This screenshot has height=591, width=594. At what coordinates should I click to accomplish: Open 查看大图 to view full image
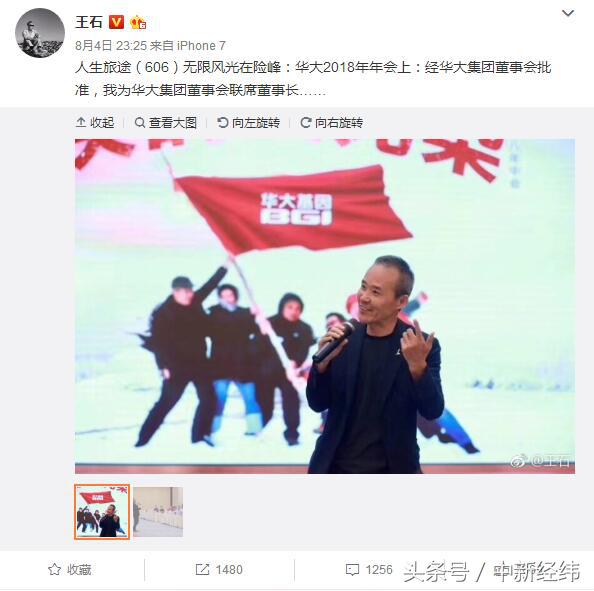[x=166, y=123]
